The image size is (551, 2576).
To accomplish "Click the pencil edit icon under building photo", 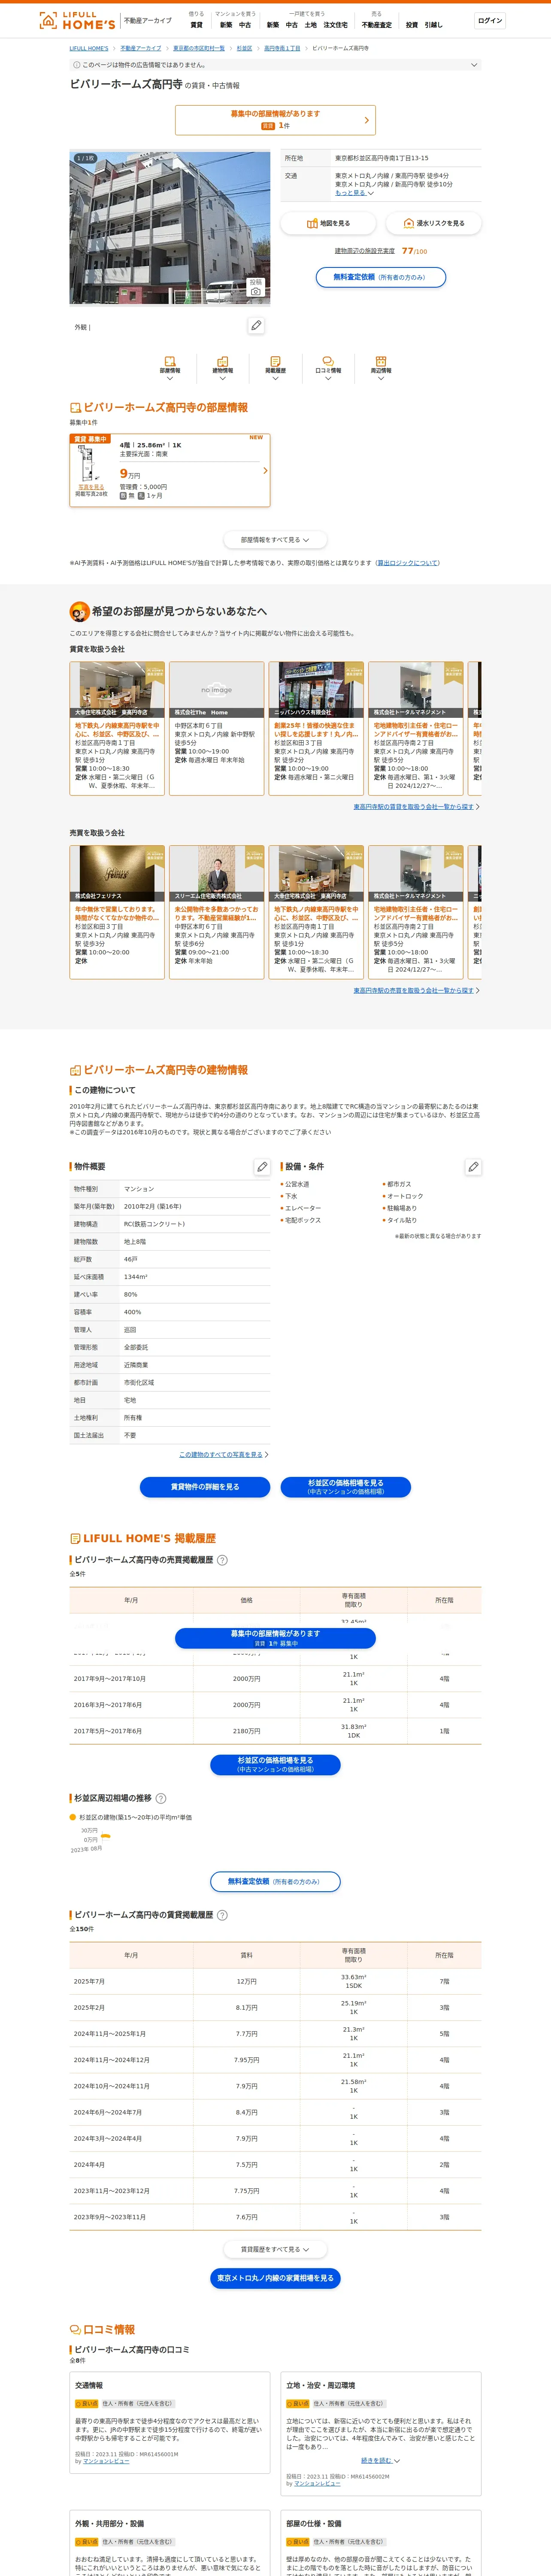I will [256, 325].
